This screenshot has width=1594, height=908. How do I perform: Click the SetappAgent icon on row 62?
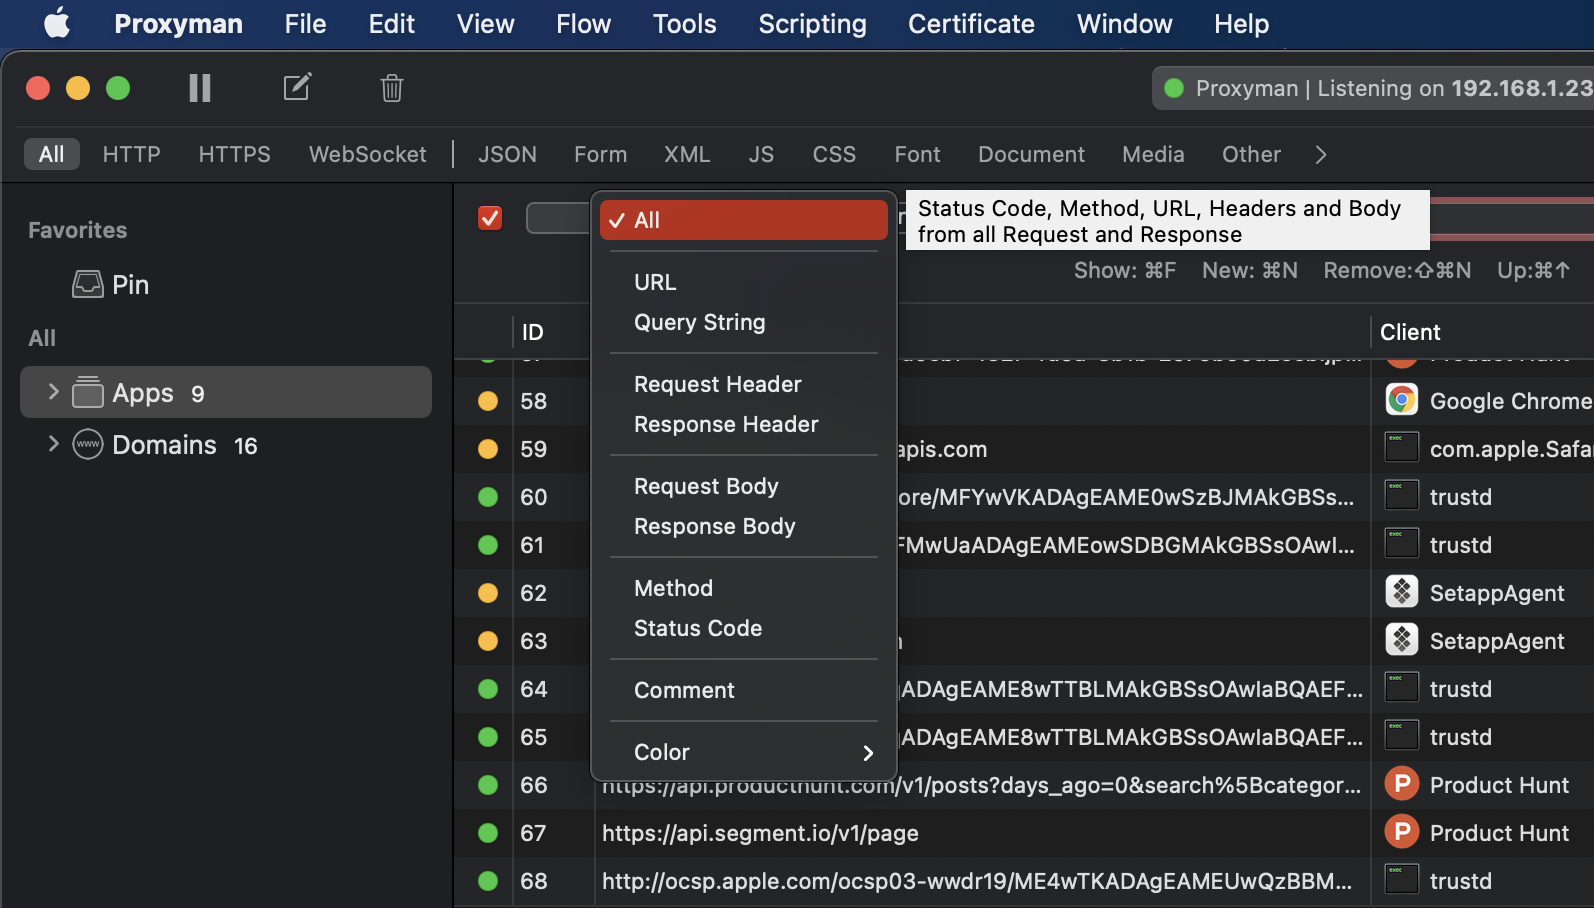[1402, 592]
